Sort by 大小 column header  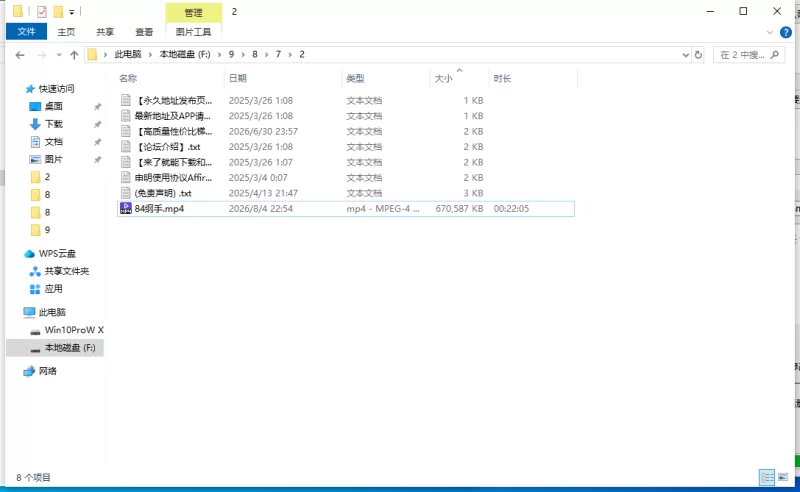[x=443, y=78]
